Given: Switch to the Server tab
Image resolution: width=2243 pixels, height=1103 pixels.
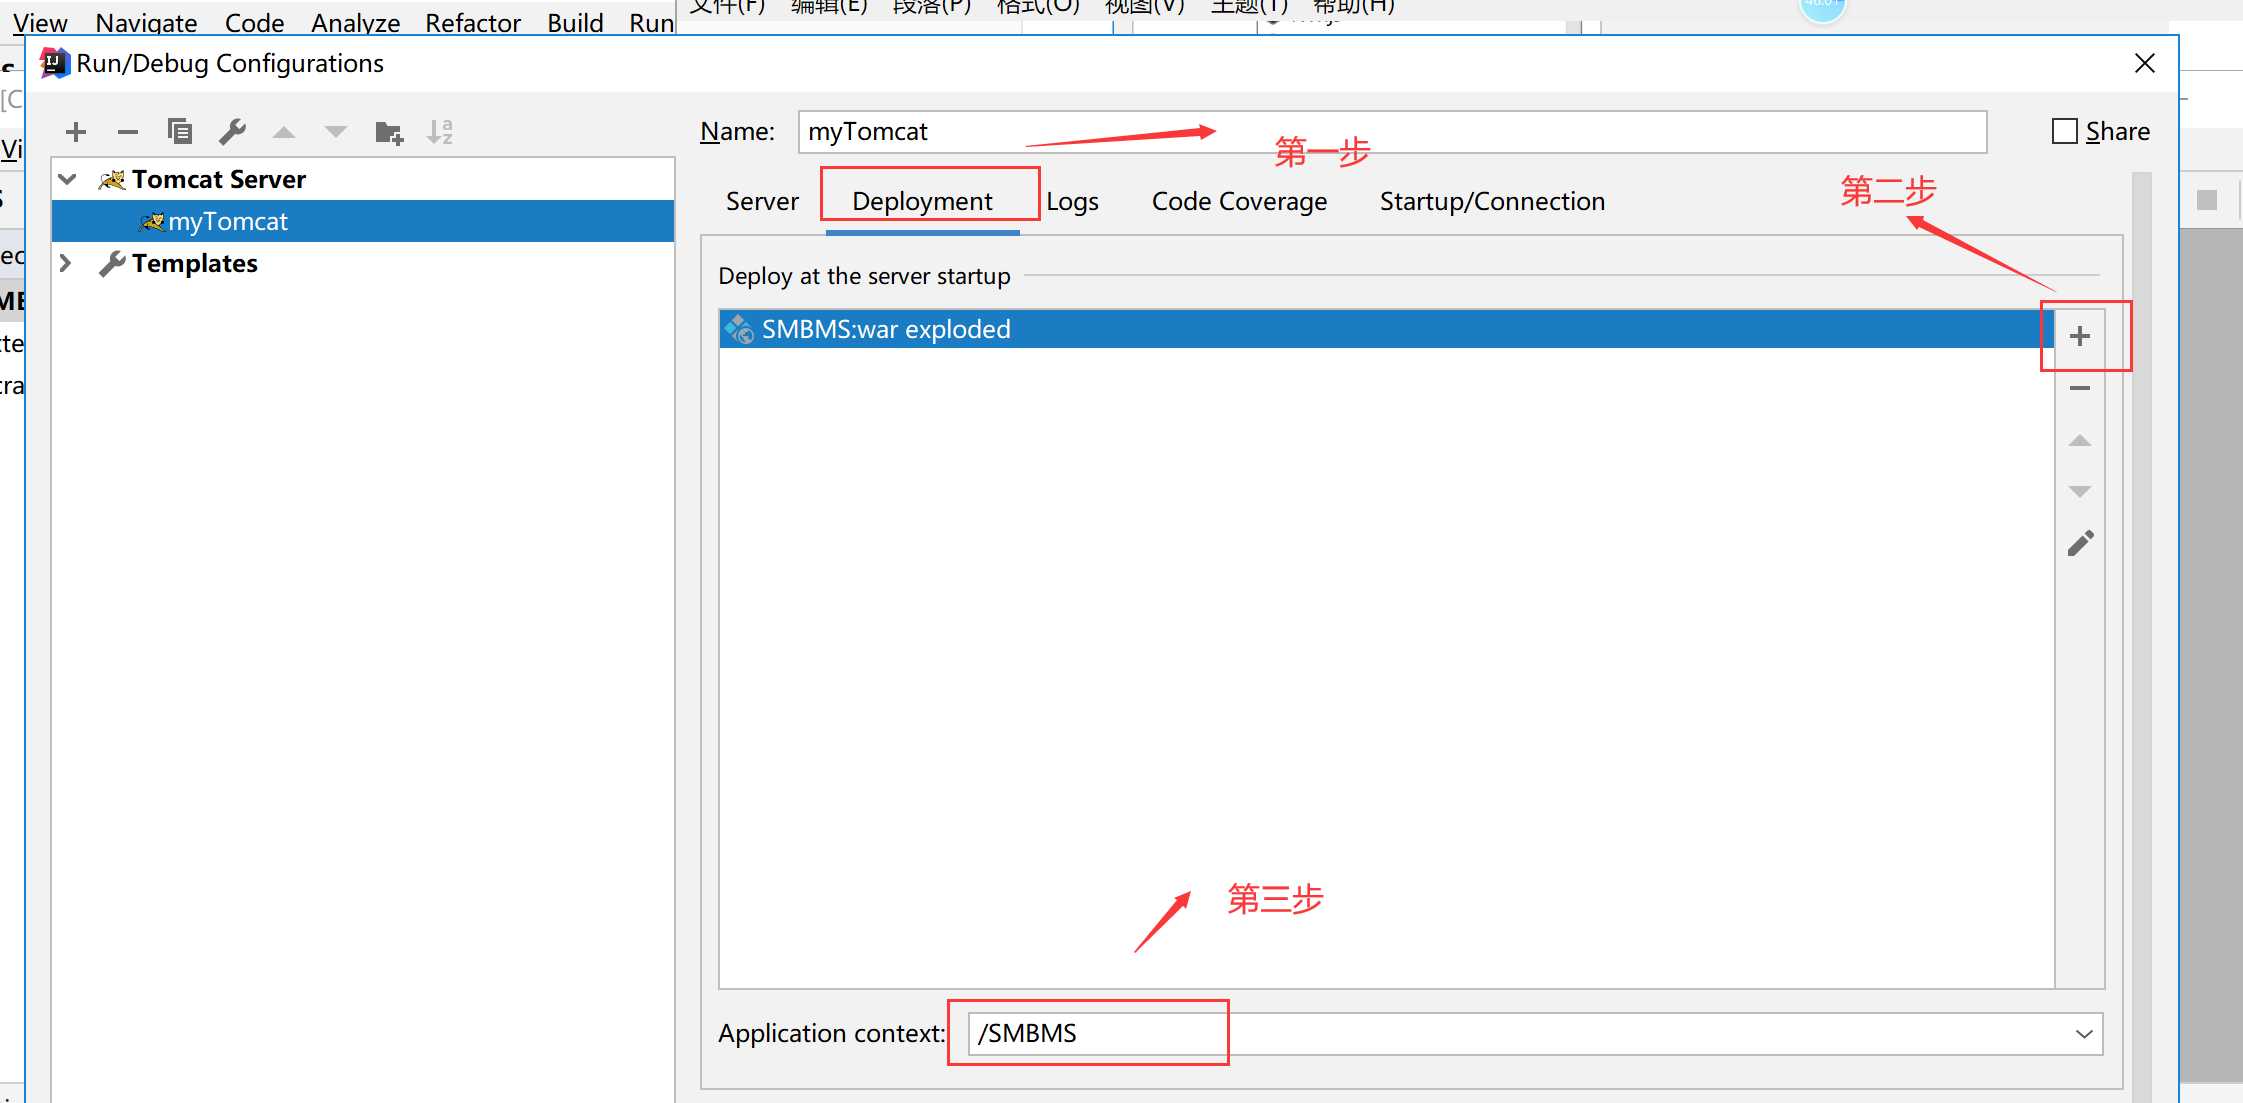Looking at the screenshot, I should point(762,202).
